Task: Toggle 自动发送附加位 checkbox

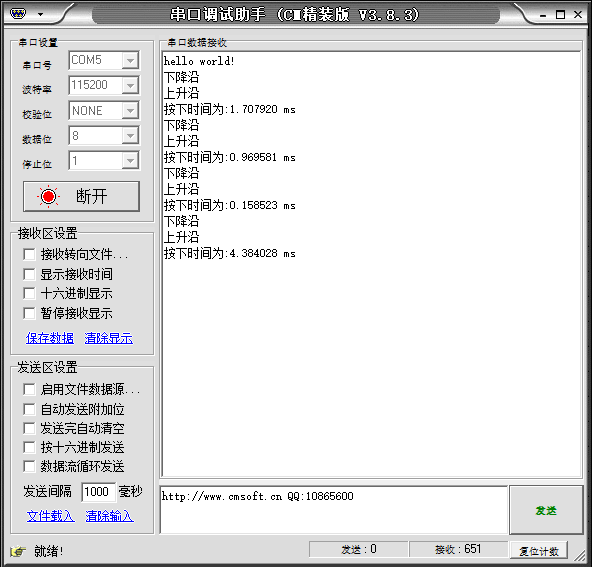Action: point(29,409)
